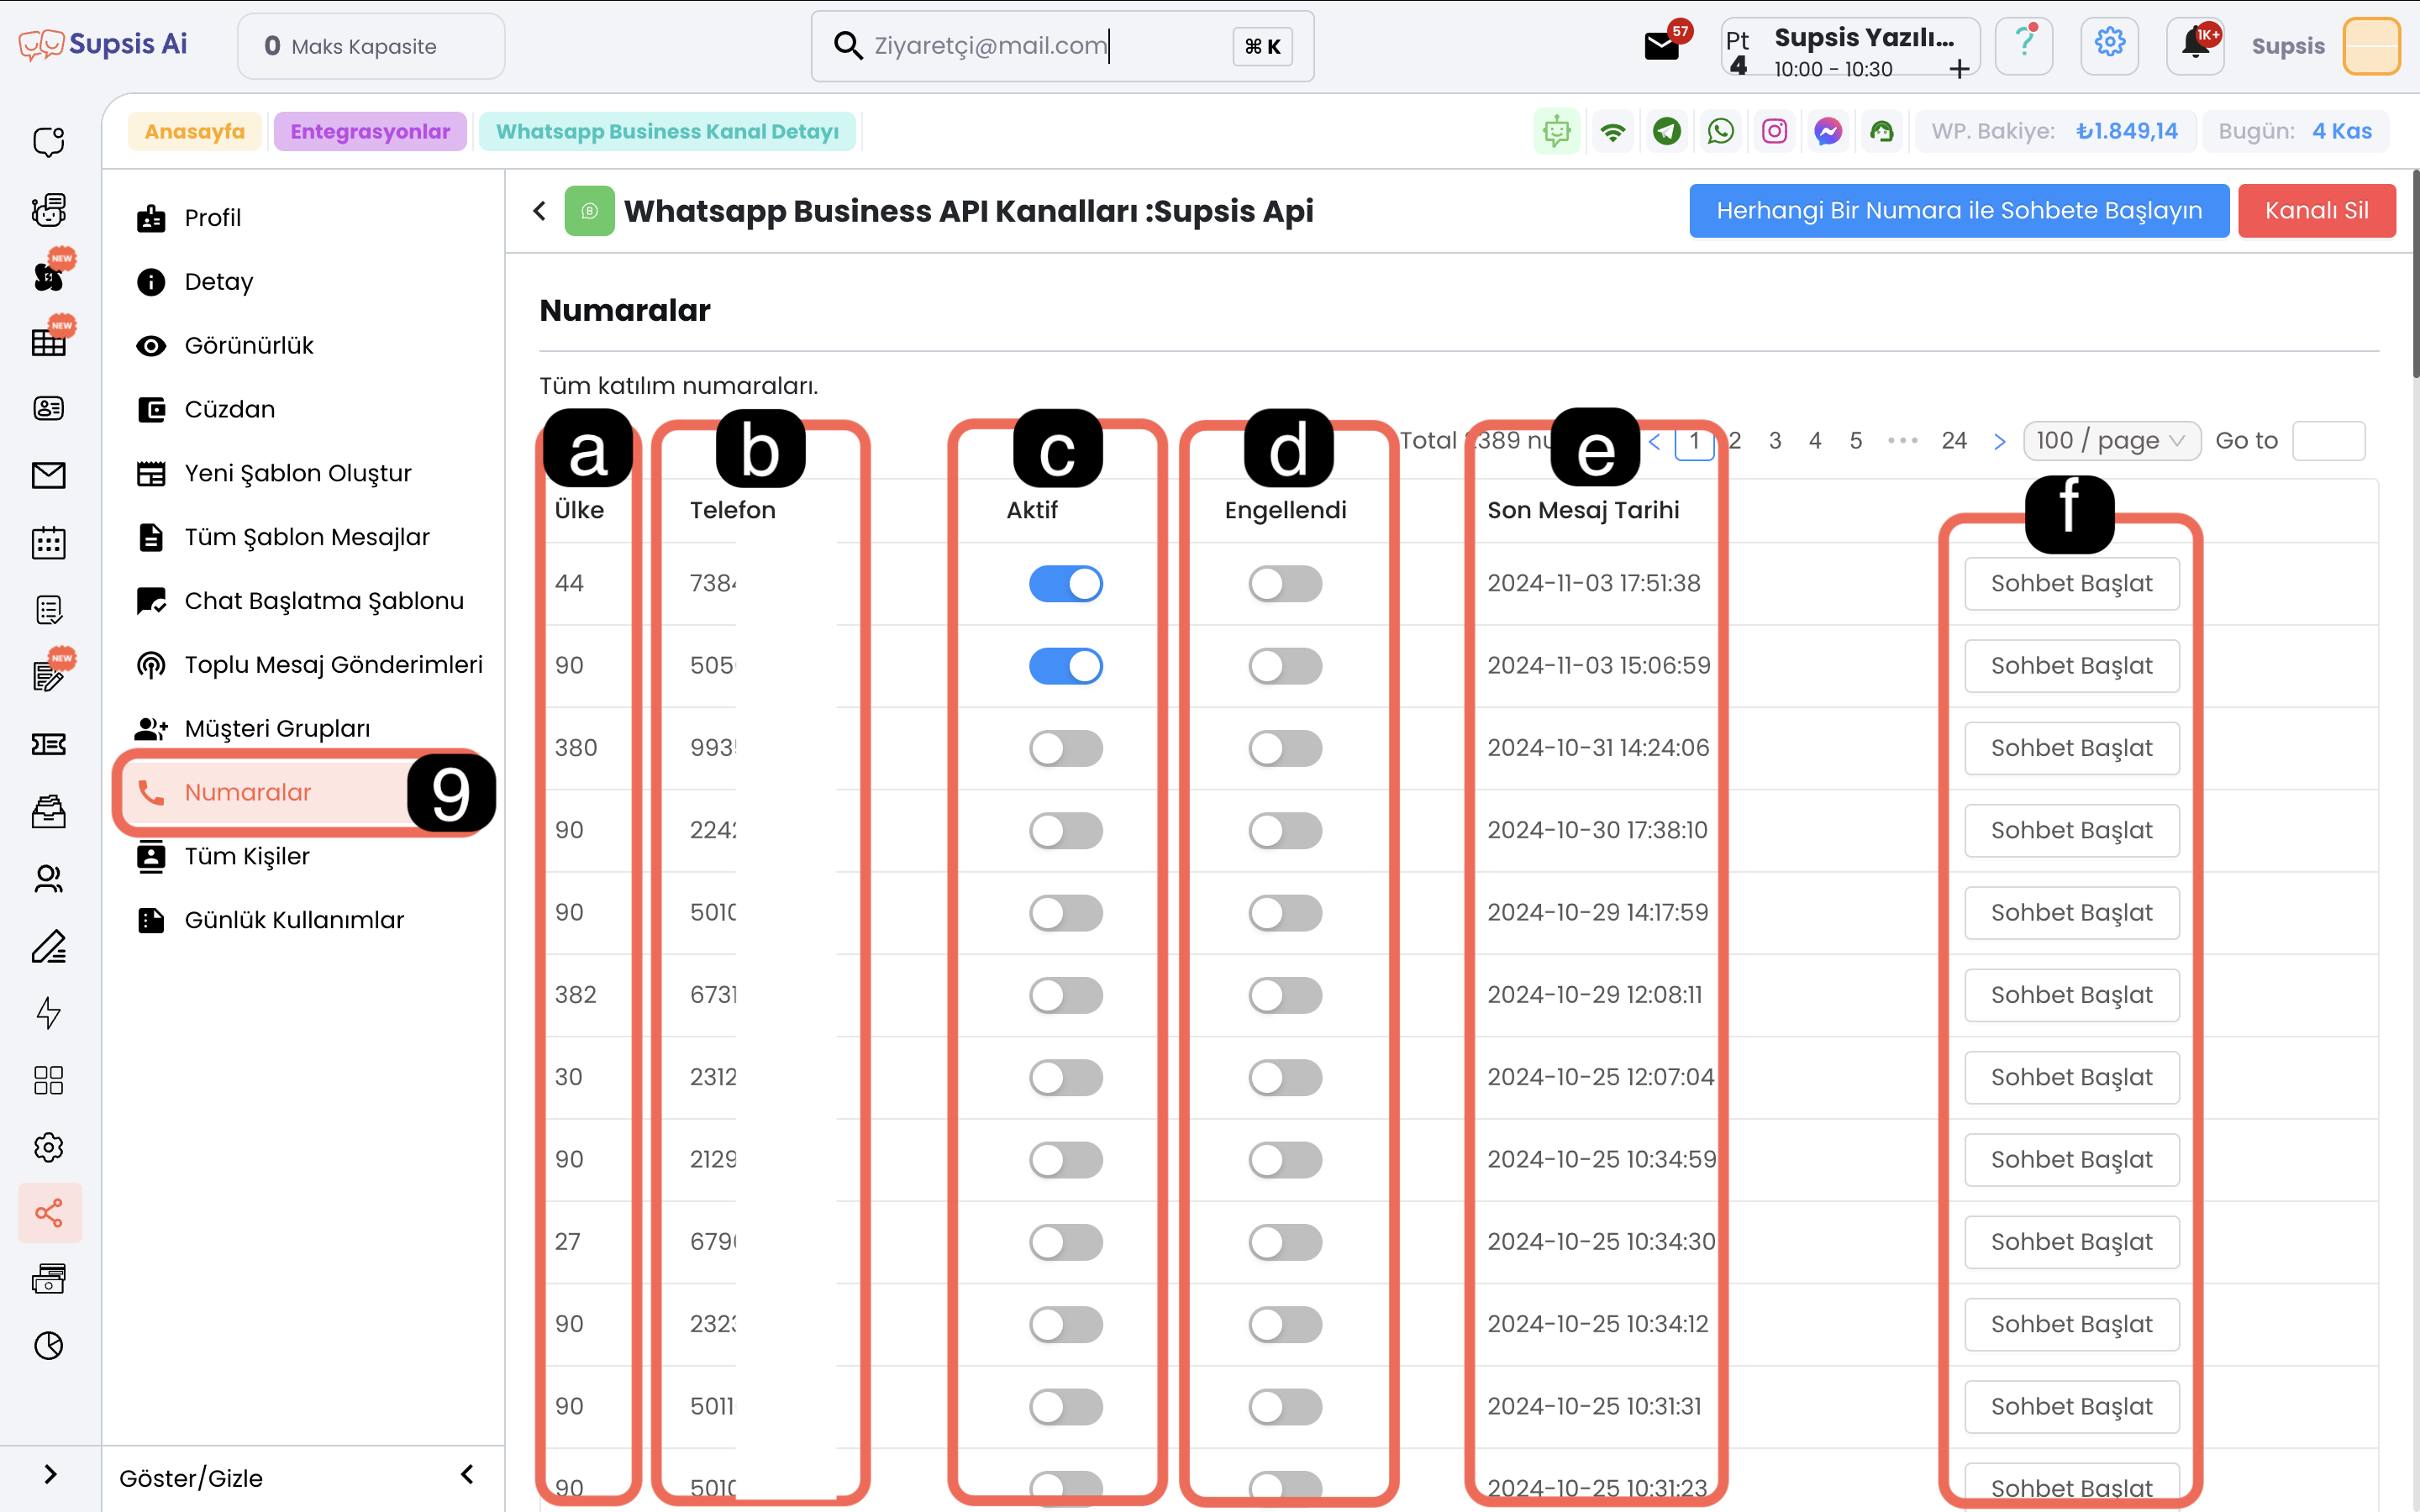Toggle Engellendi switch for country 27 row
The image size is (2420, 1512).
click(x=1285, y=1242)
